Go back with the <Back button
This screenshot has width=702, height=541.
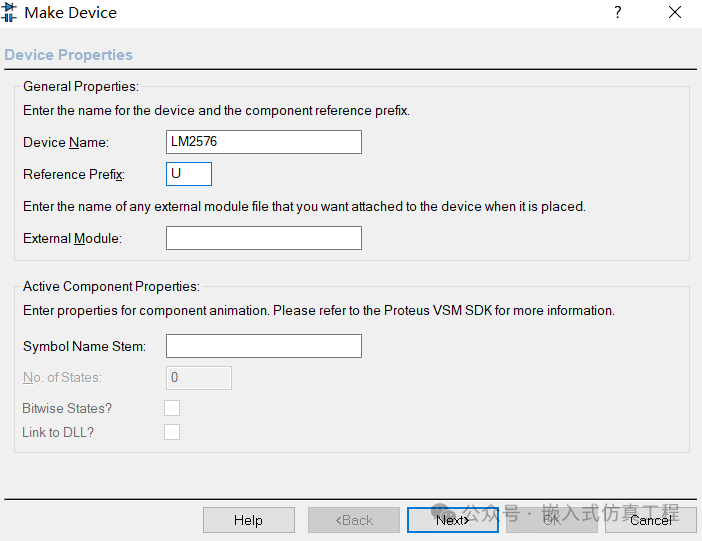click(x=354, y=520)
